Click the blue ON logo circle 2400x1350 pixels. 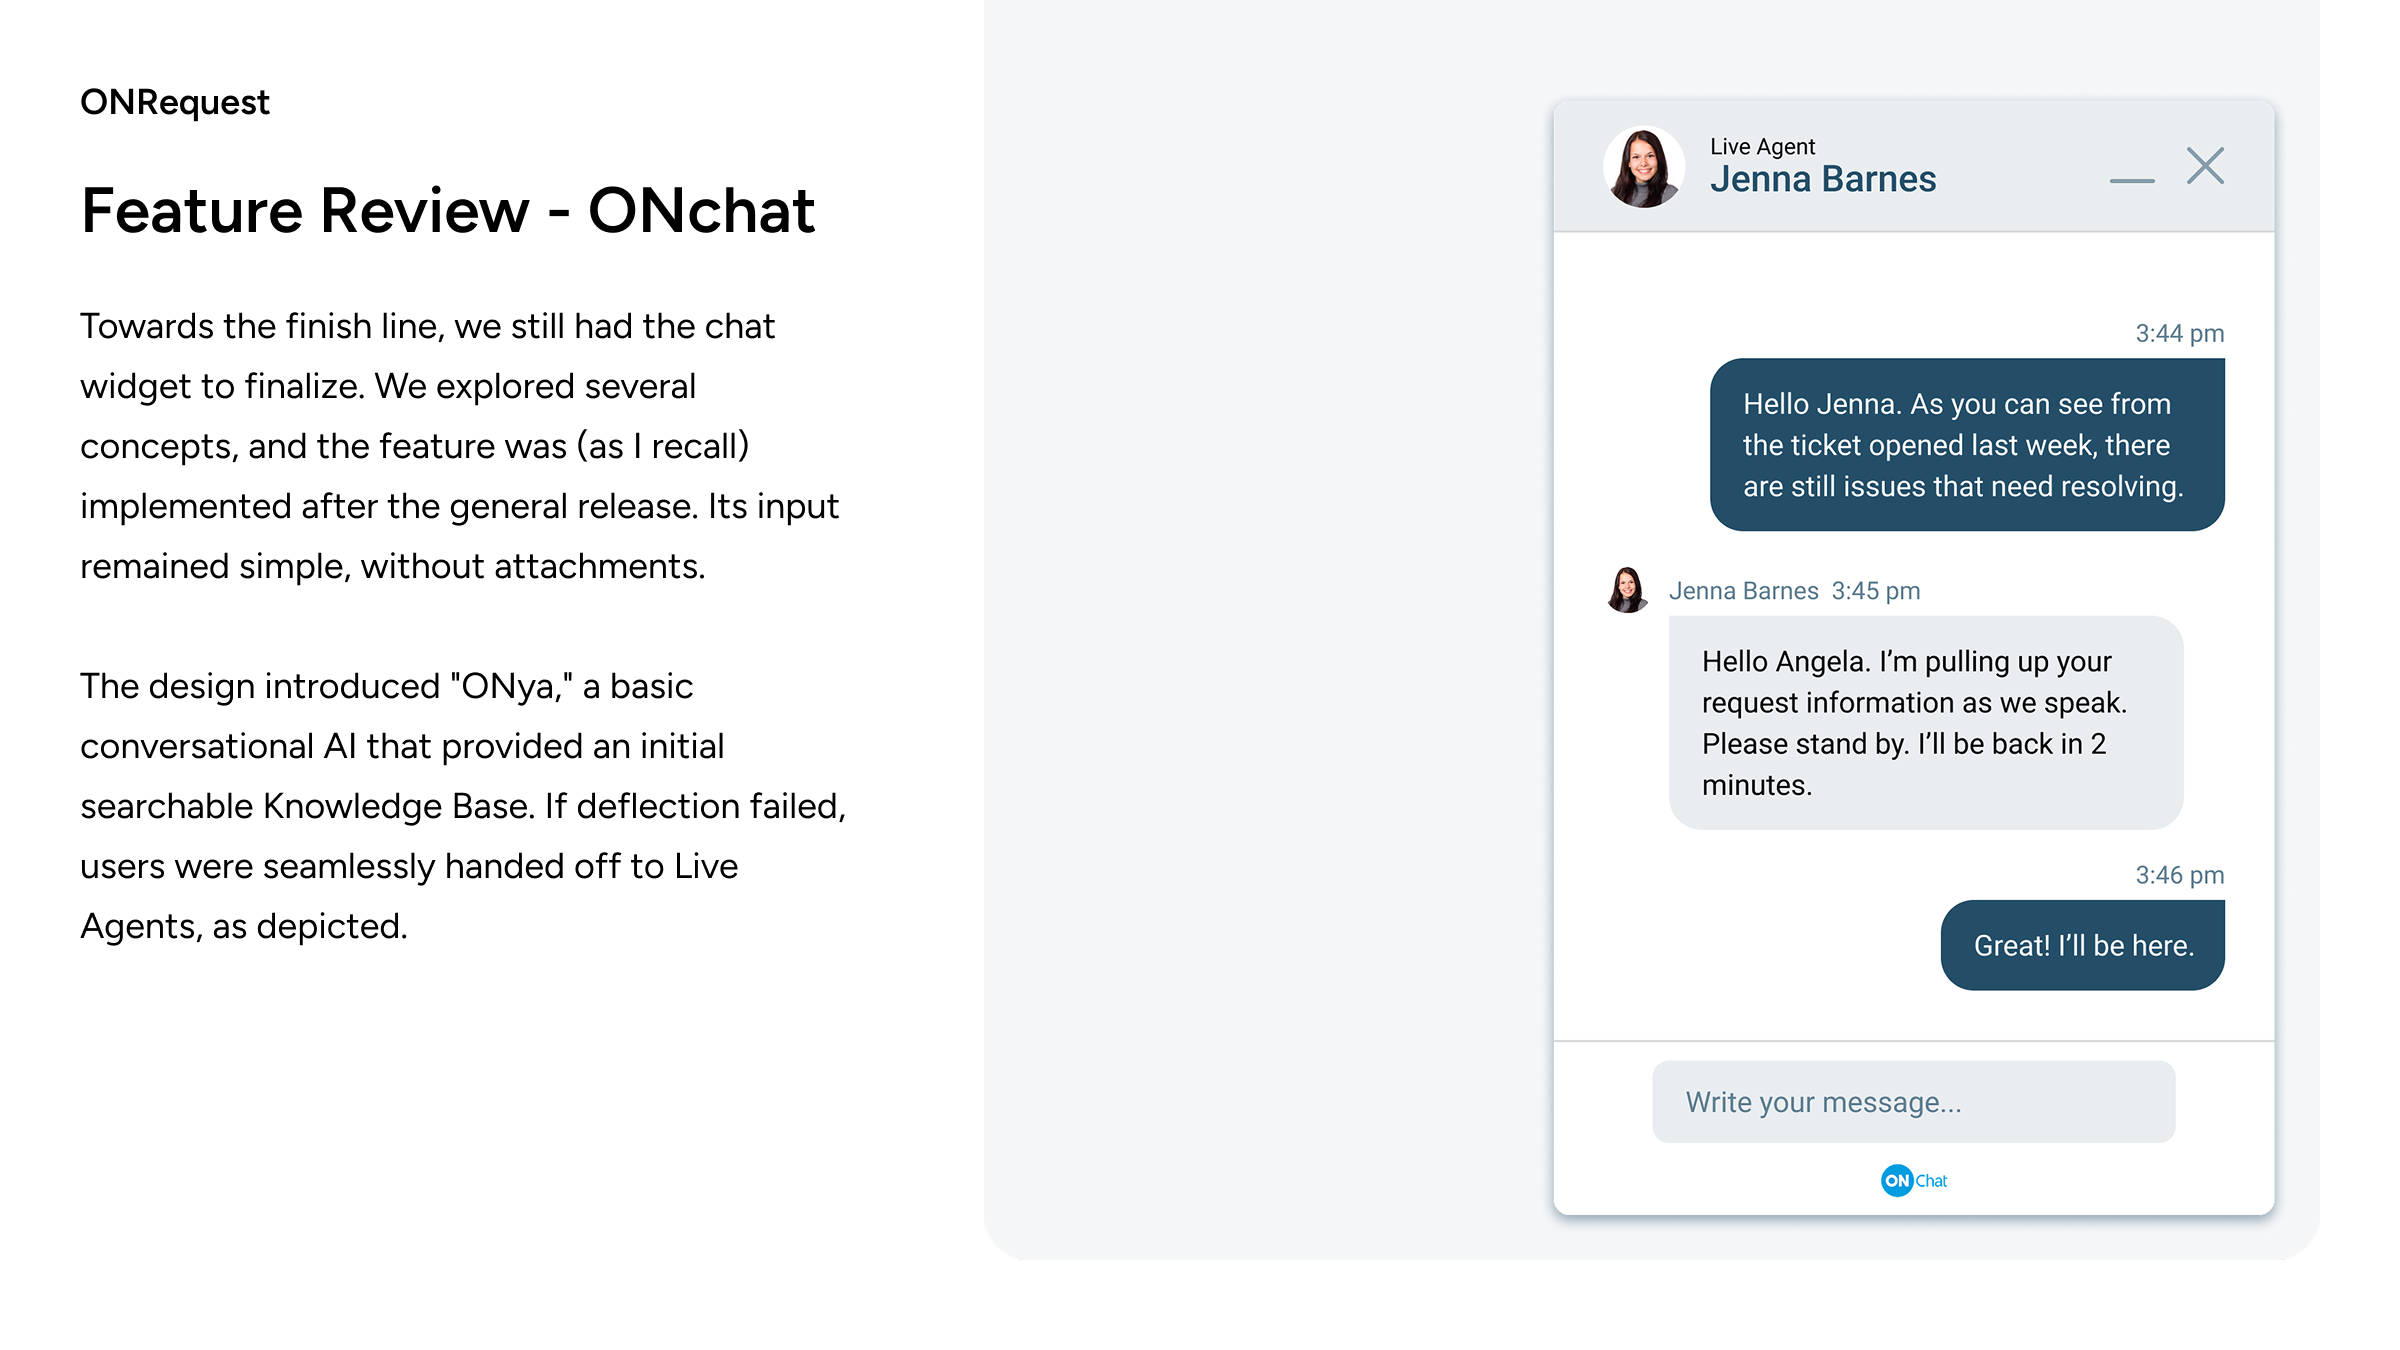(1896, 1180)
